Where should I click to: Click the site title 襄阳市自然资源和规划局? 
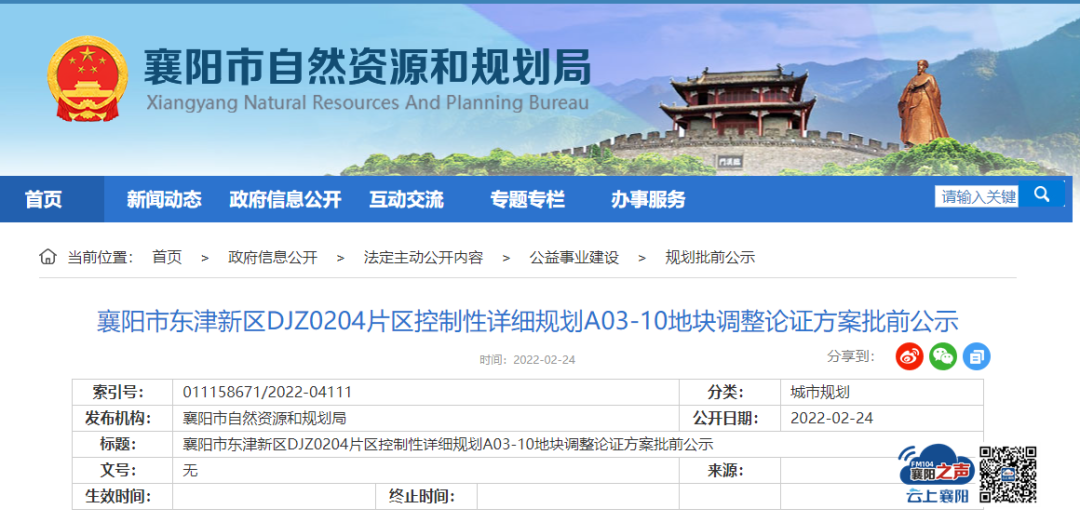pyautogui.click(x=367, y=67)
